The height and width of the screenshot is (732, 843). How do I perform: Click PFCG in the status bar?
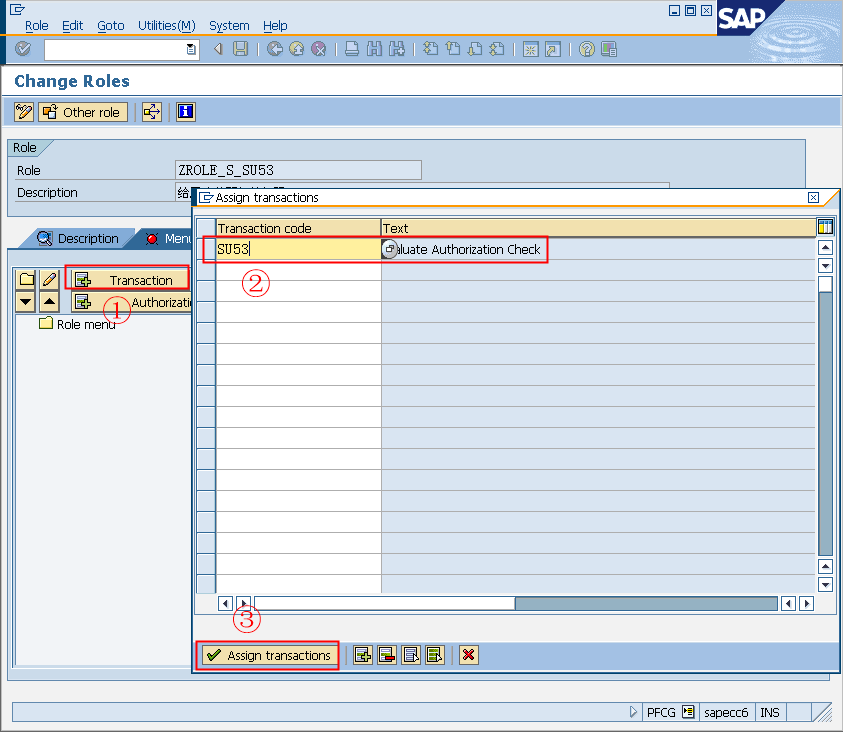(x=661, y=712)
